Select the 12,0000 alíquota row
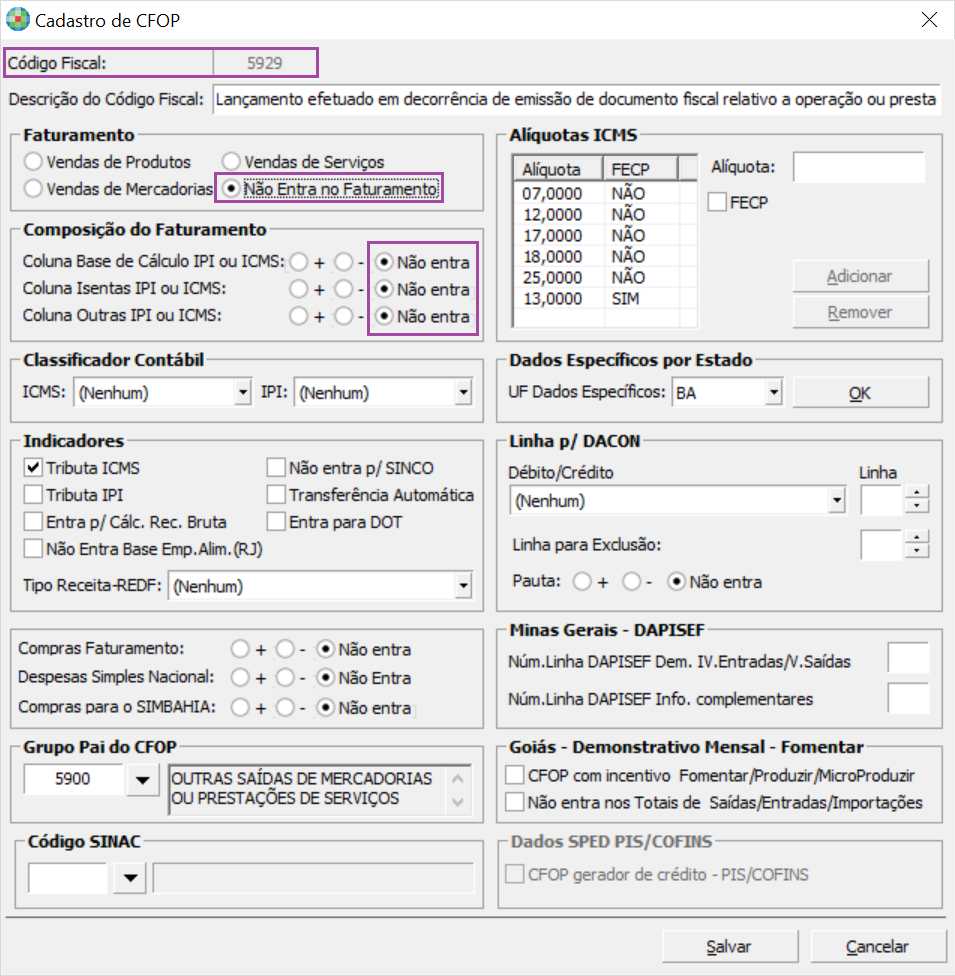Image resolution: width=955 pixels, height=976 pixels. 604,215
